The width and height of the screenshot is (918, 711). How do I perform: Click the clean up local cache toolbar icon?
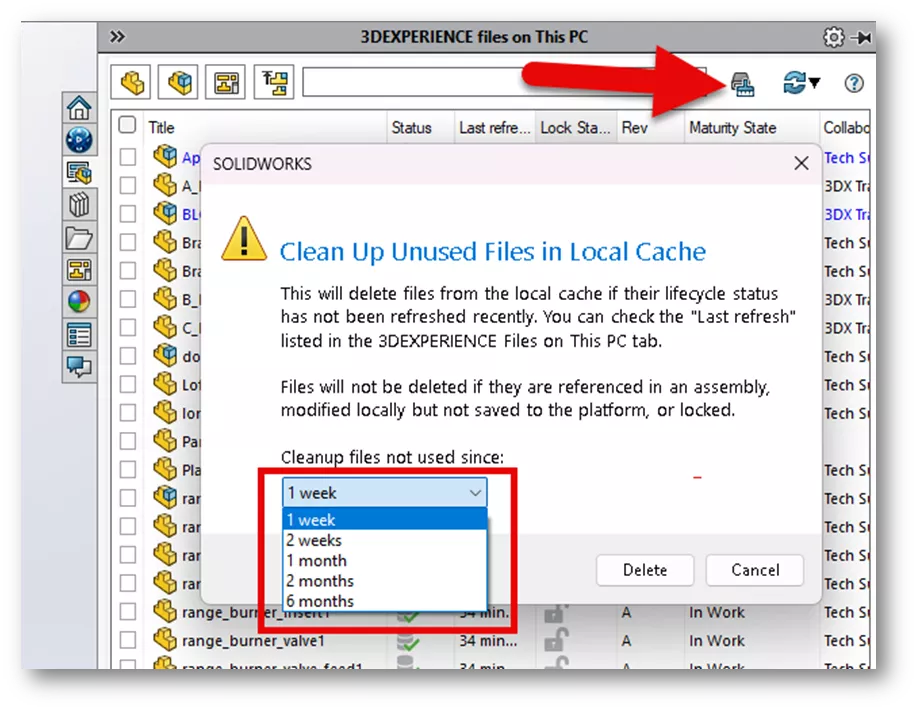[x=746, y=83]
